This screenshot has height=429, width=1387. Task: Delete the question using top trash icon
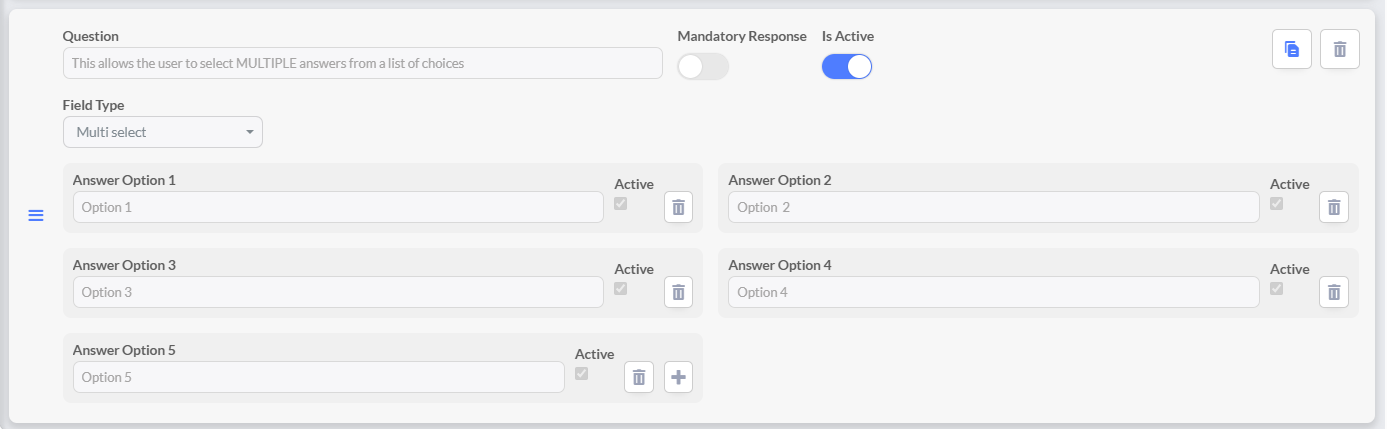1339,49
